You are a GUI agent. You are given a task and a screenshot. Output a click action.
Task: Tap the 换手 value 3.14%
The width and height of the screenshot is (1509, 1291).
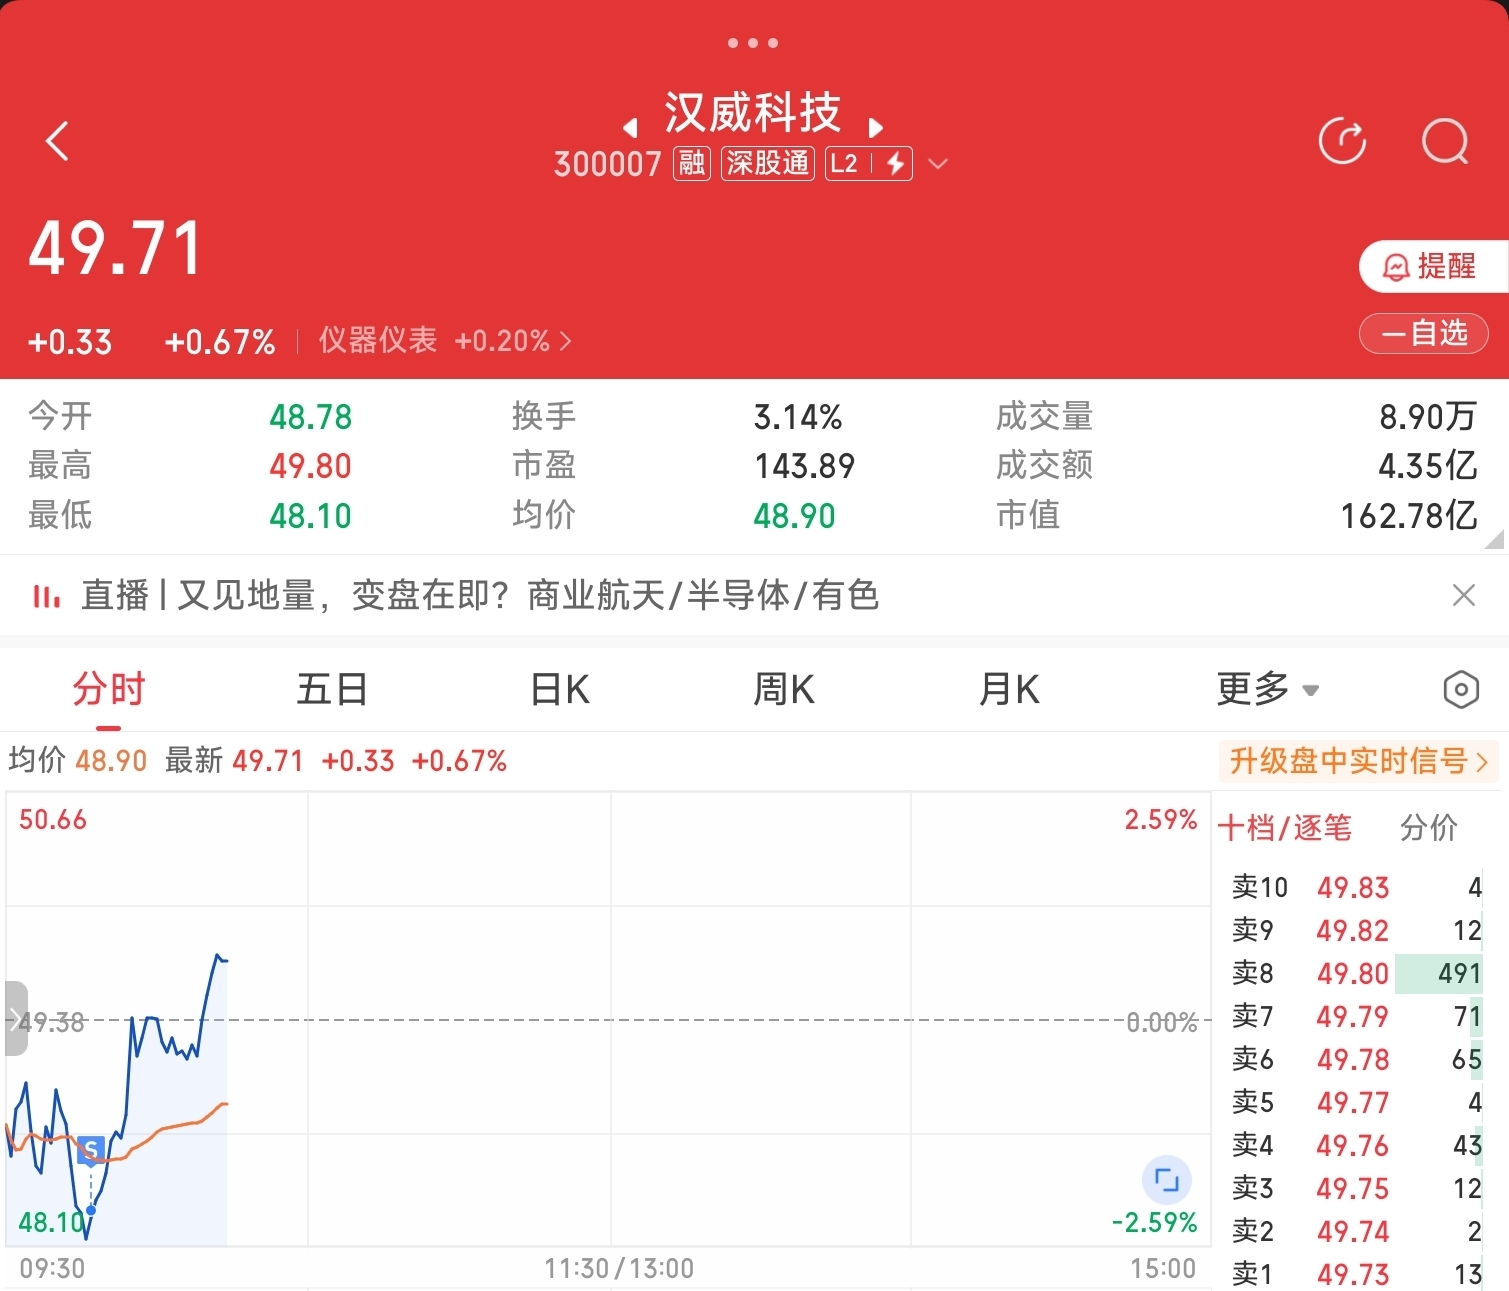coord(798,417)
